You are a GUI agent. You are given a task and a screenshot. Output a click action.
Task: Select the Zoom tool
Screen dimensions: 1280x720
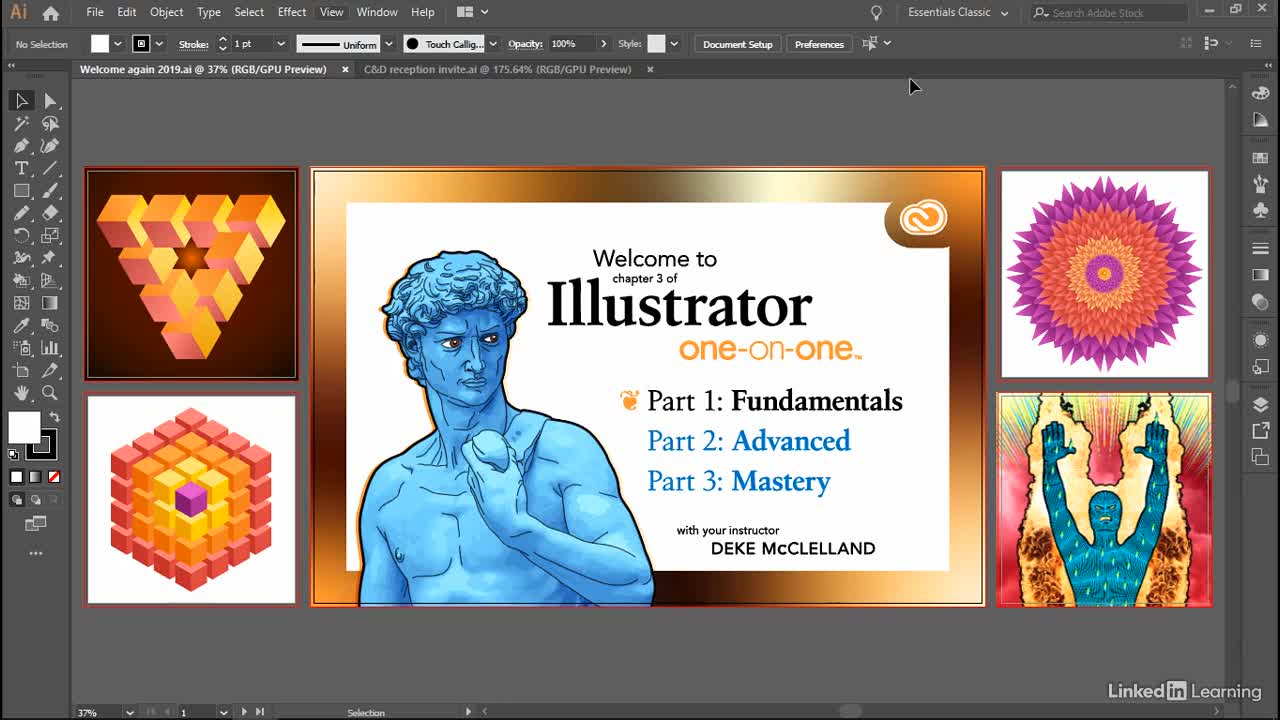pos(50,393)
